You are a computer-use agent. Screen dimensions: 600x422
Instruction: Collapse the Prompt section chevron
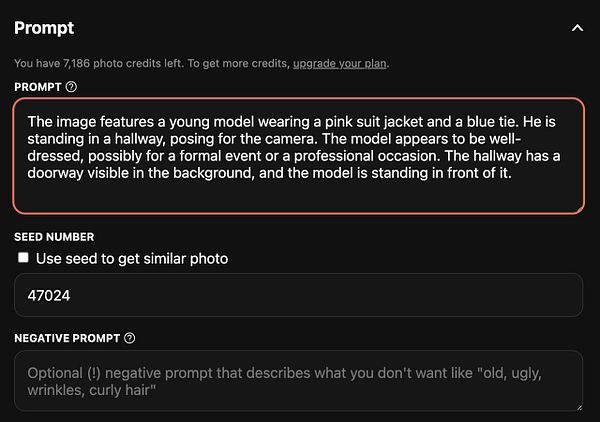pos(577,28)
